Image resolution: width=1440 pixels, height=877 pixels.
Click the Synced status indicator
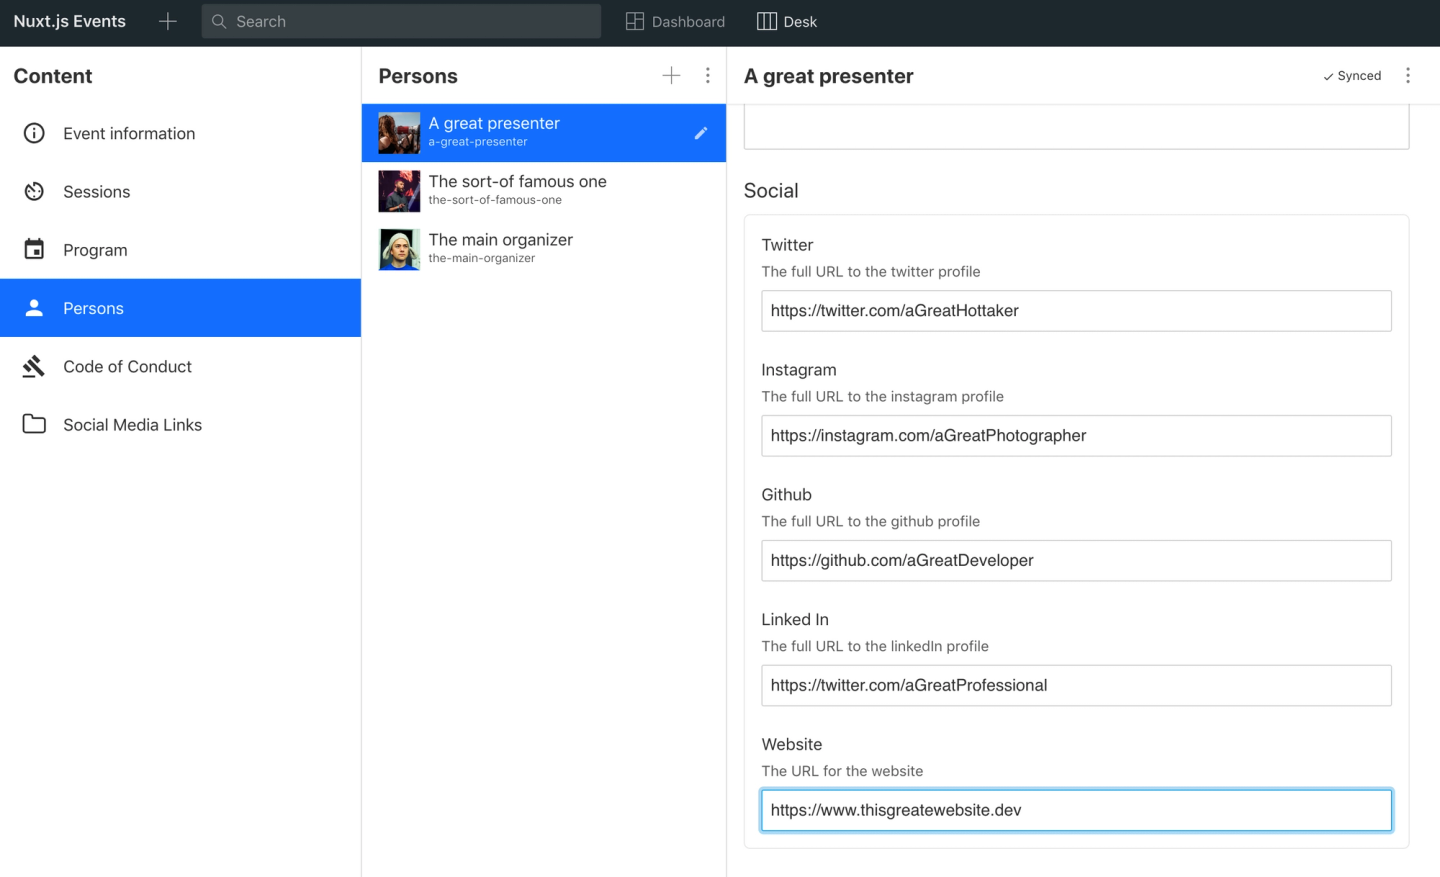tap(1352, 75)
